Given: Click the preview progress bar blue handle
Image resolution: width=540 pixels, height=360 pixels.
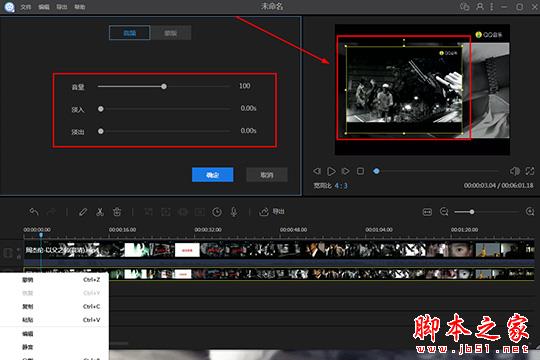Looking at the screenshot, I should click(x=376, y=171).
